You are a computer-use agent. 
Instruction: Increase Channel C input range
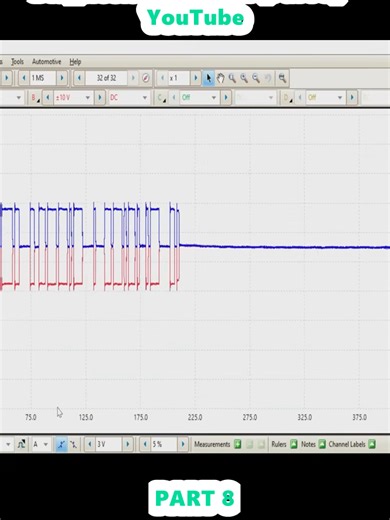(x=226, y=98)
